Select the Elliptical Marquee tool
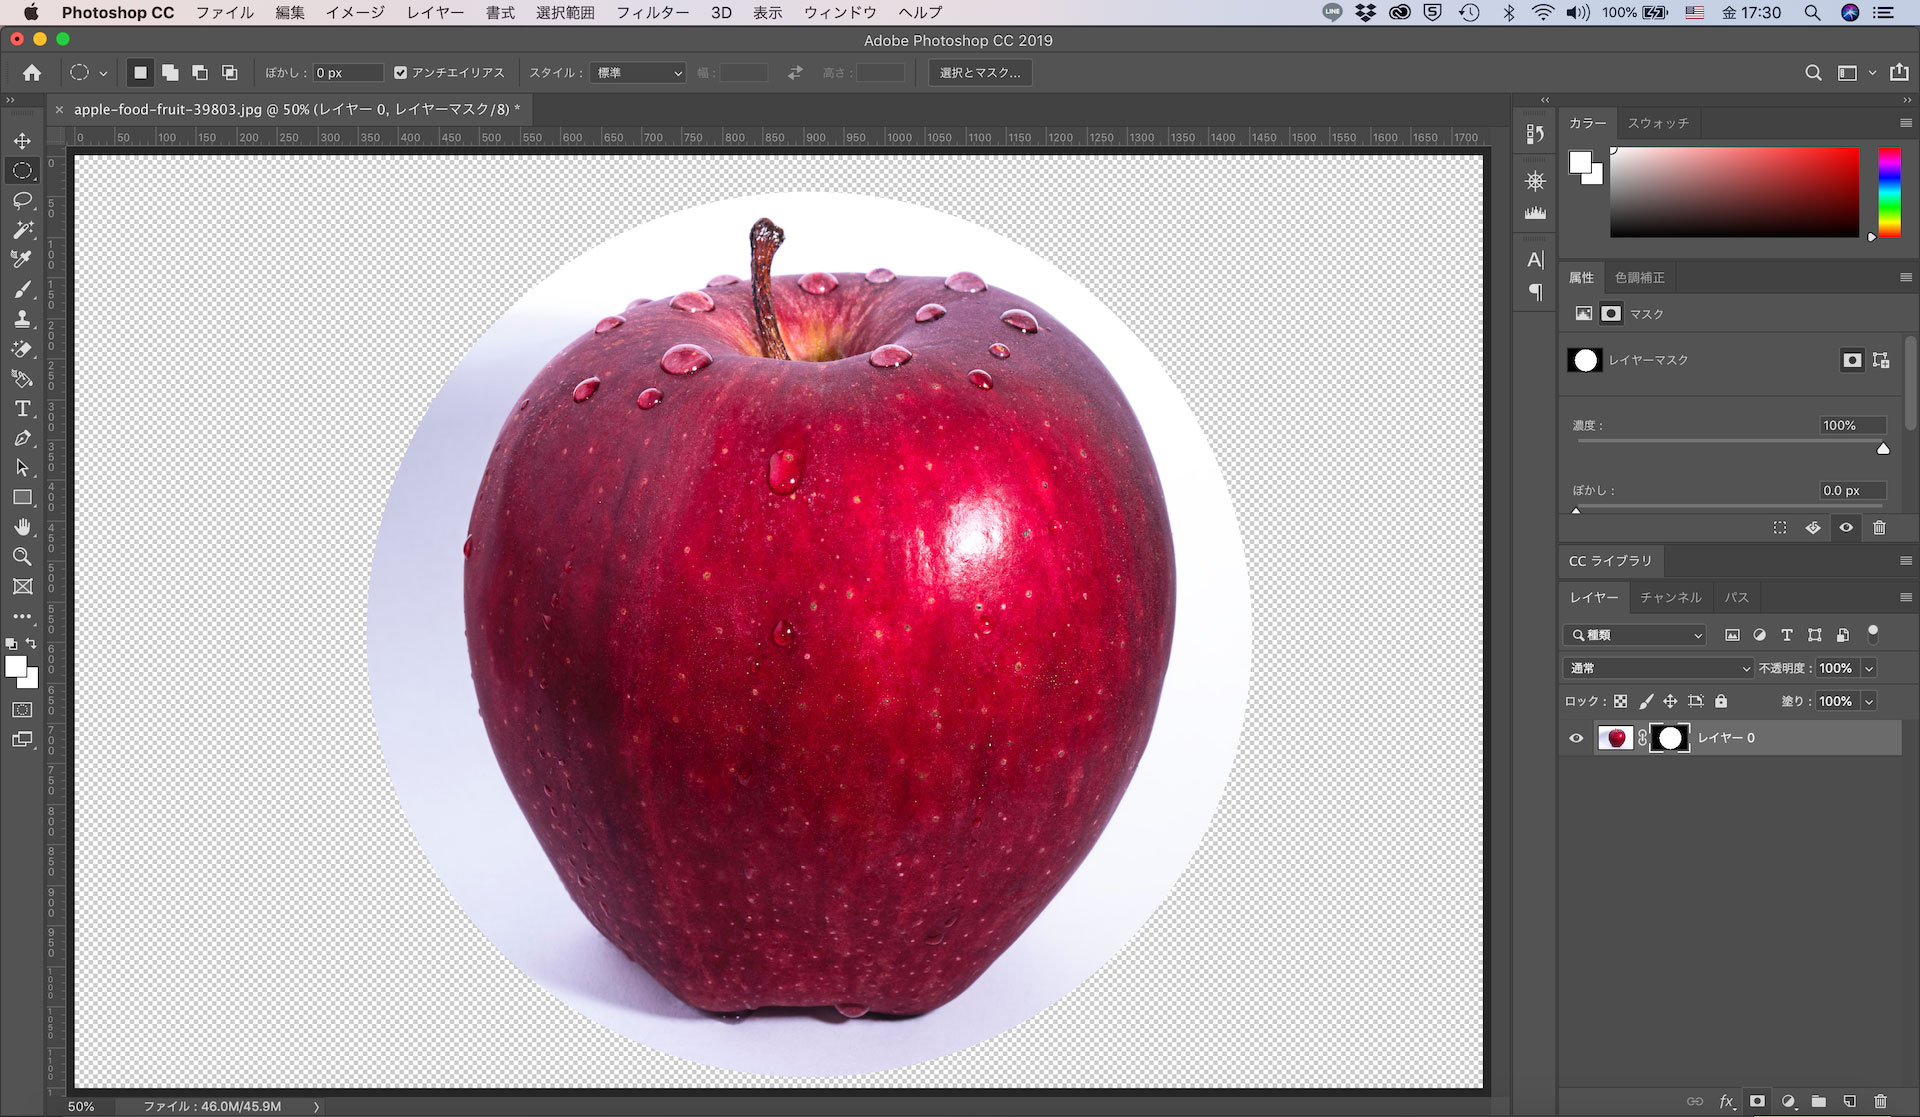The width and height of the screenshot is (1920, 1117). 22,171
